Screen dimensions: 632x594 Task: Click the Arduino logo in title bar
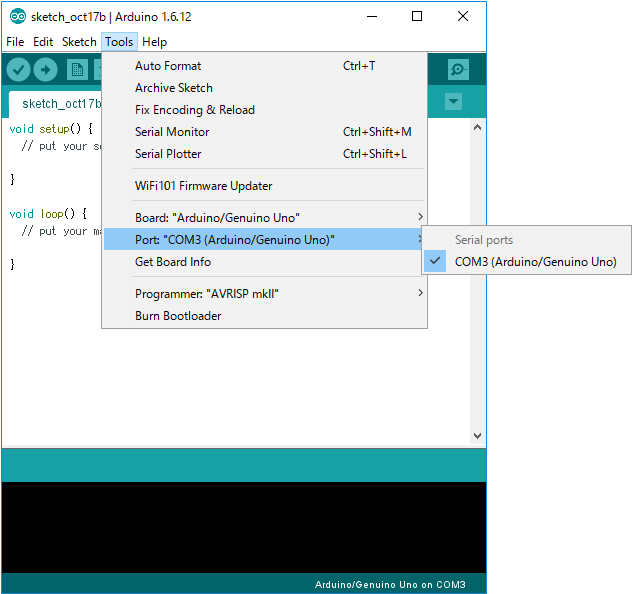(x=18, y=17)
